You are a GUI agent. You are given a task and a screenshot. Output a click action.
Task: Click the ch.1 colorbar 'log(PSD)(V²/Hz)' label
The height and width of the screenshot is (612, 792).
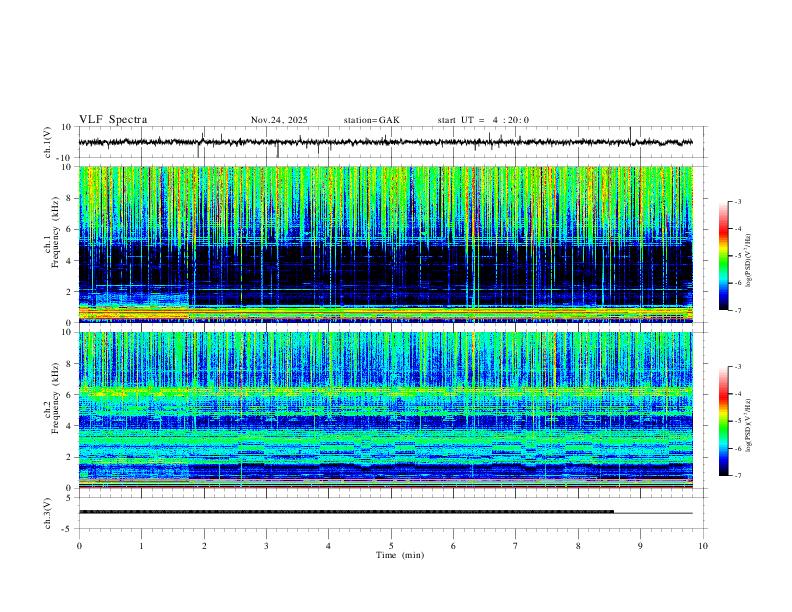coord(748,261)
